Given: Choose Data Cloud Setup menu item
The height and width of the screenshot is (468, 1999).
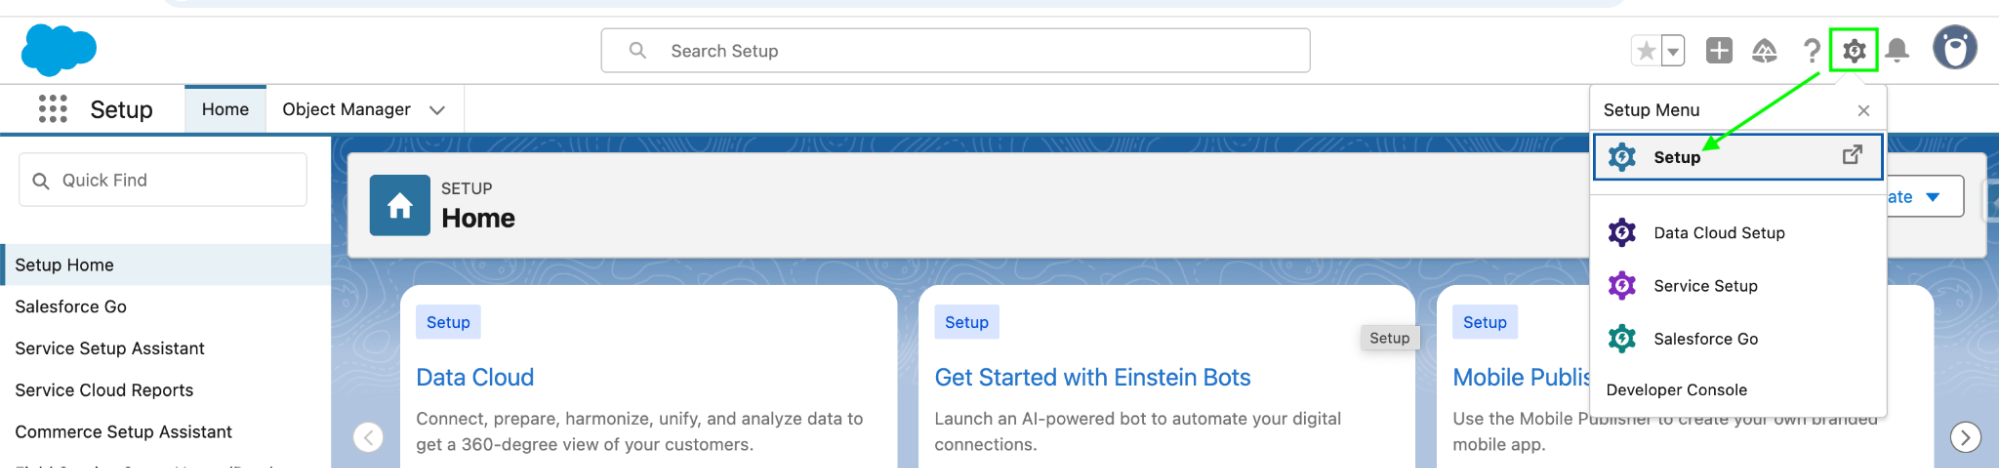Looking at the screenshot, I should click(1718, 233).
